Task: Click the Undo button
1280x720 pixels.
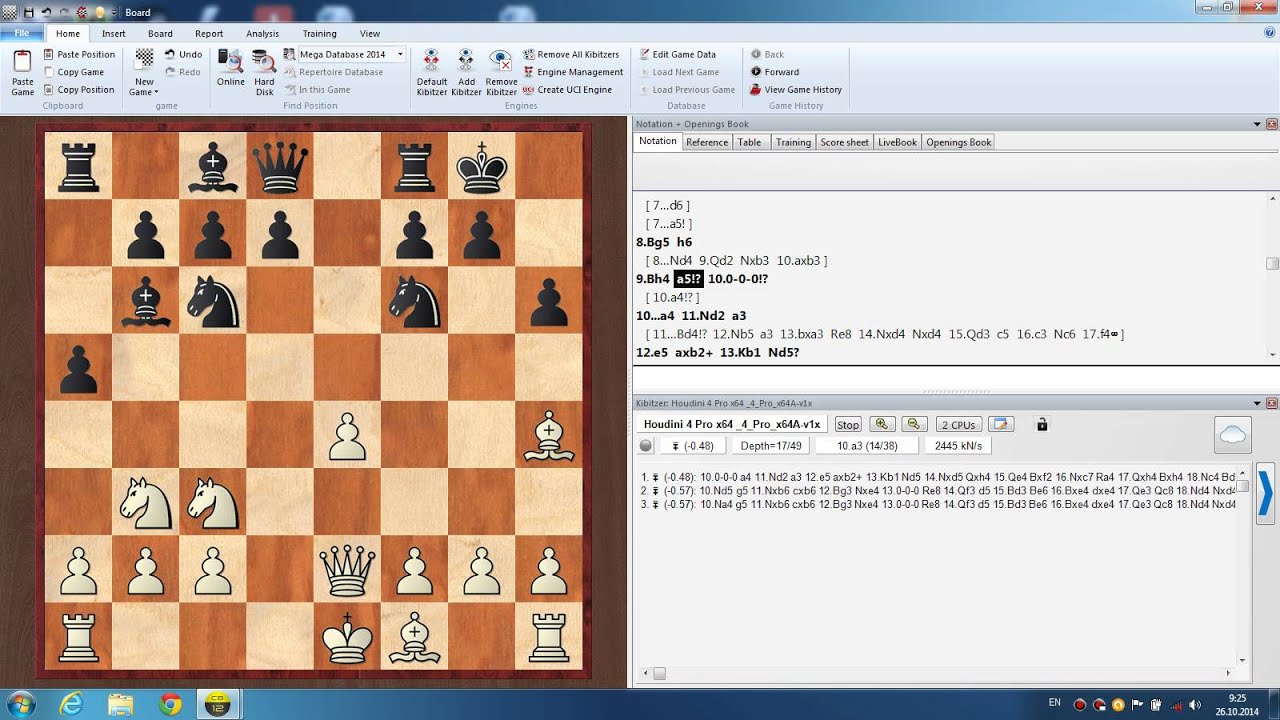Action: (x=183, y=54)
